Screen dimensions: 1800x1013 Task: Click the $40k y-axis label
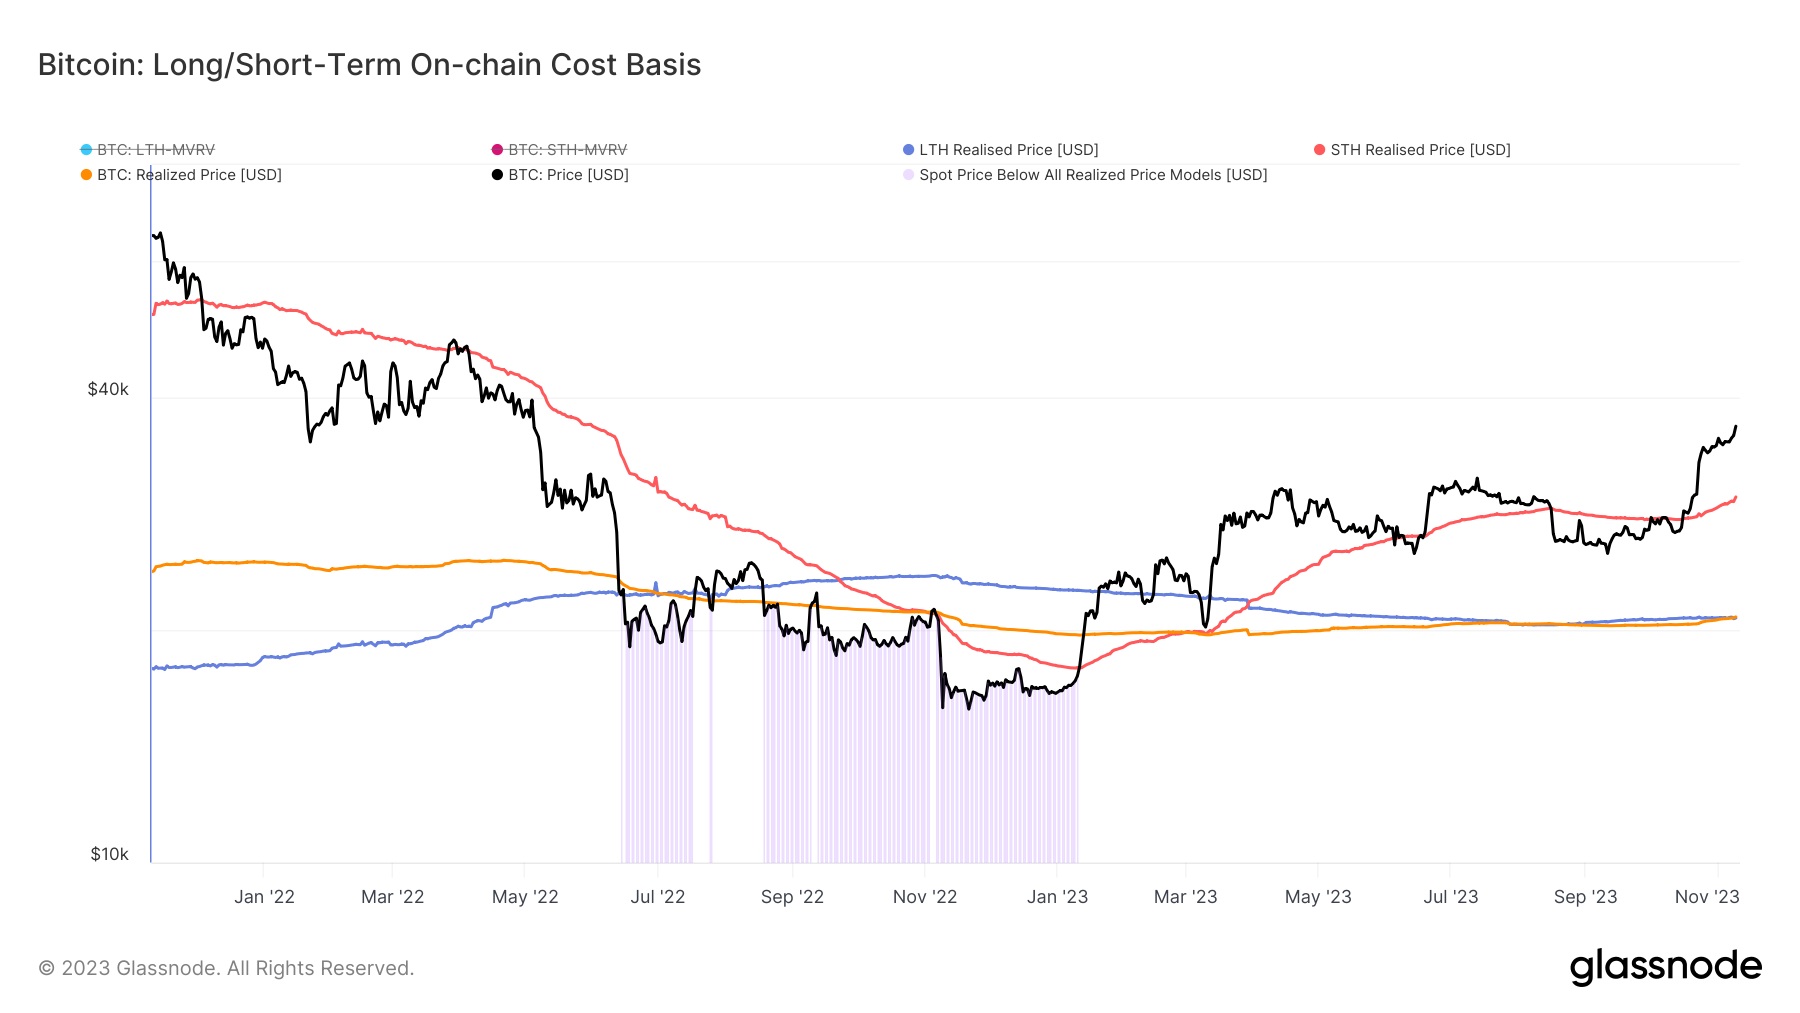pos(108,389)
